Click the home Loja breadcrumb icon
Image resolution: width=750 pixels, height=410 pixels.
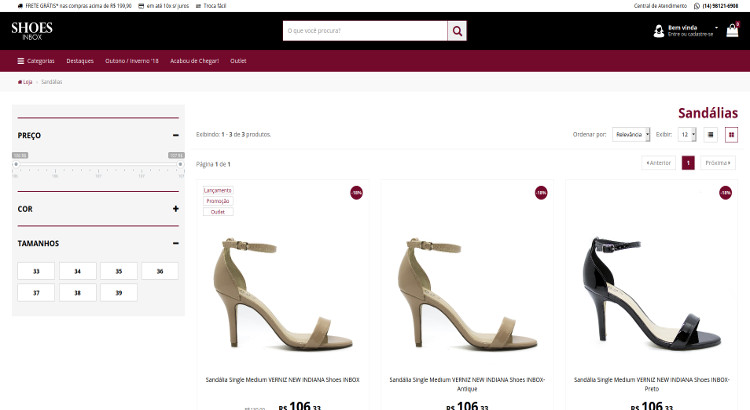coord(20,82)
